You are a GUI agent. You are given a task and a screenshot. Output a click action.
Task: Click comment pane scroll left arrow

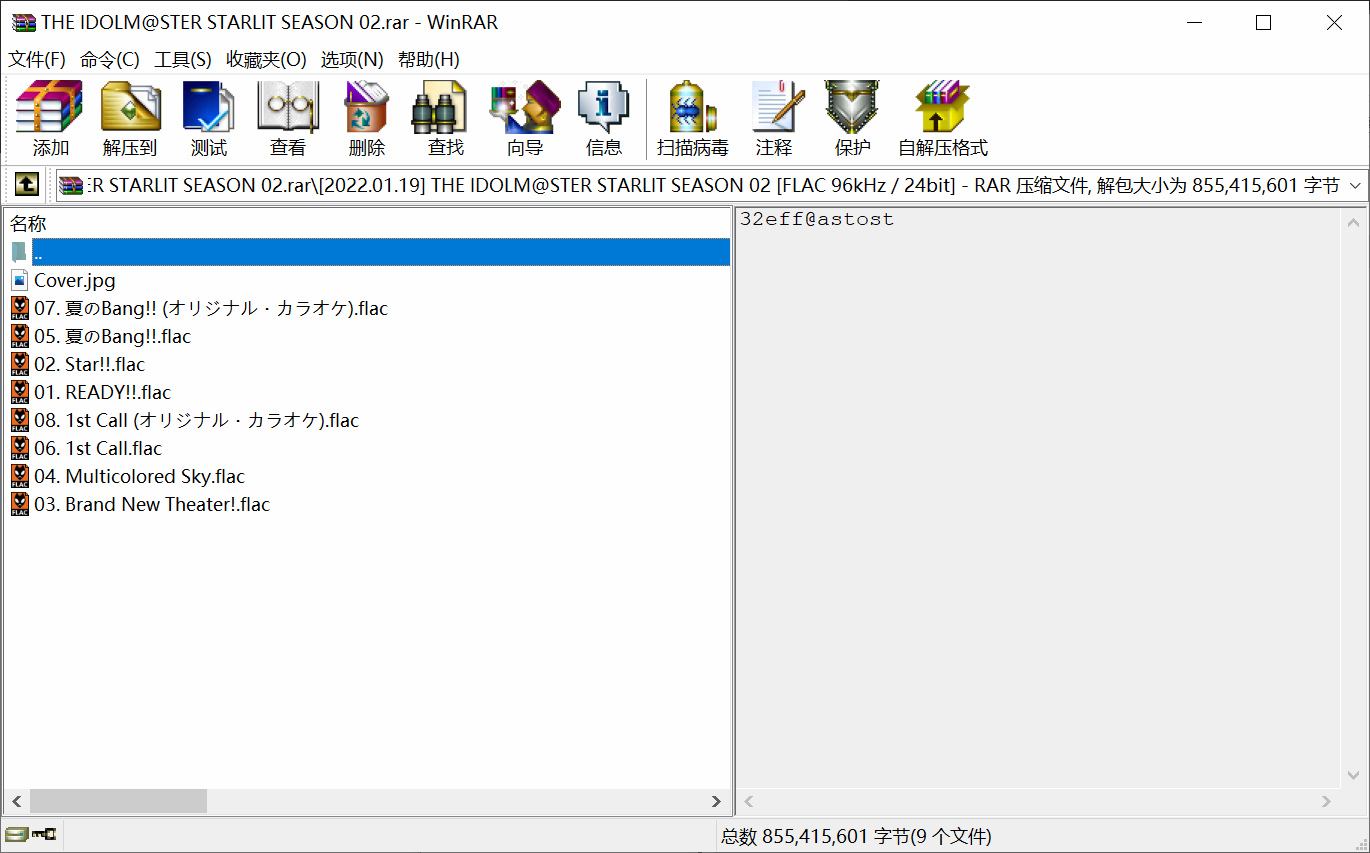[x=748, y=801]
